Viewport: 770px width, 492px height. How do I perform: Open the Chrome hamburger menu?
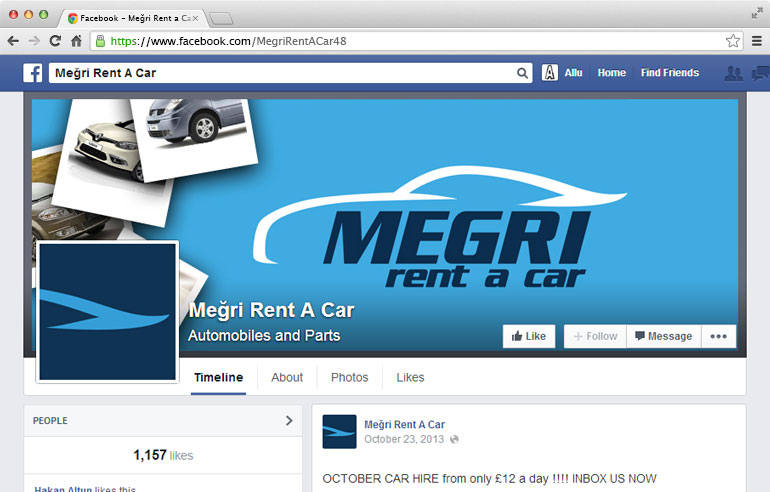pyautogui.click(x=757, y=41)
